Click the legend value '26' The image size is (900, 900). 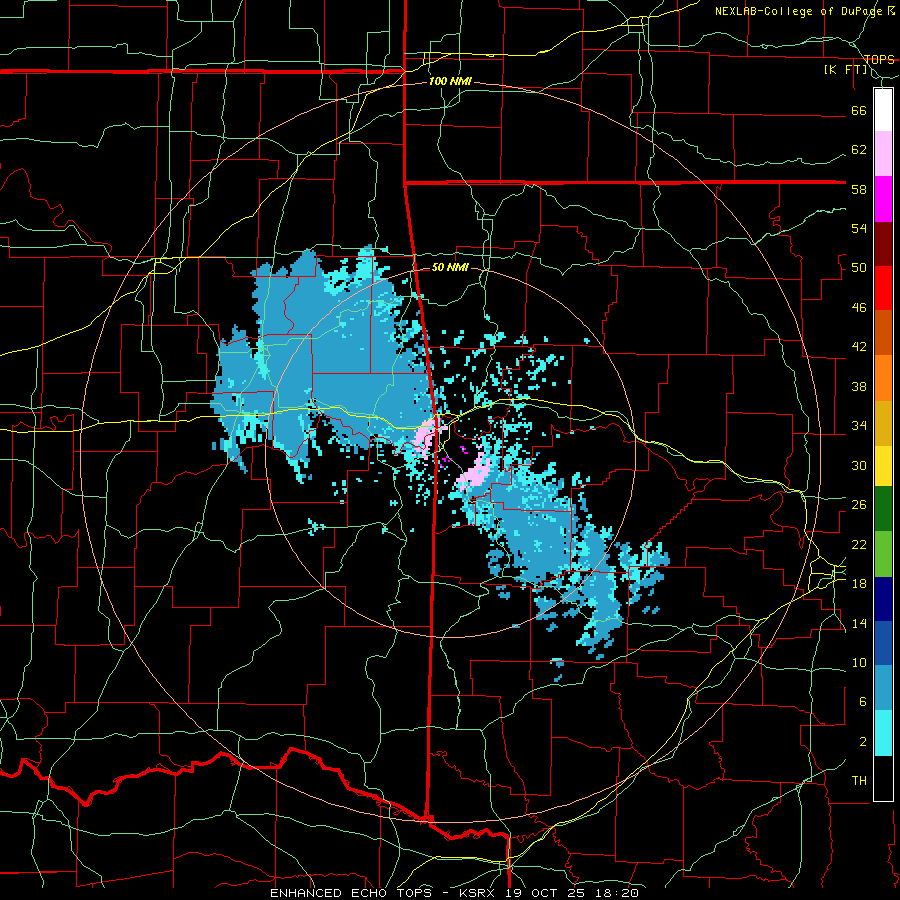click(x=859, y=505)
